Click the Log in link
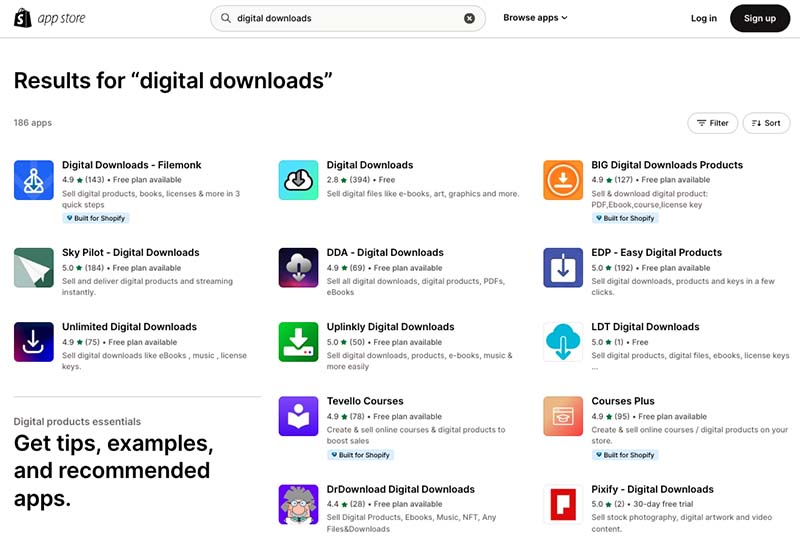Screen dimensions: 800x542 tap(704, 18)
